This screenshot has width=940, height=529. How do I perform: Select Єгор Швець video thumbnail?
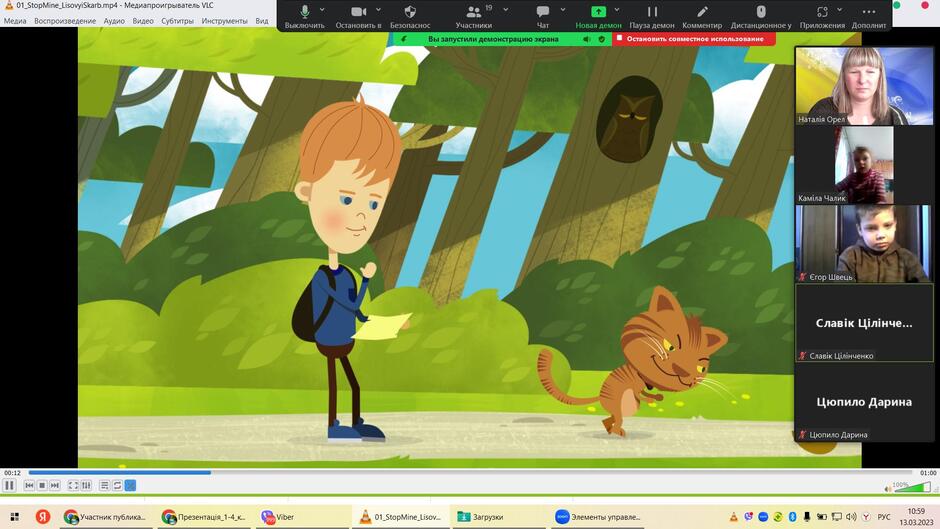(x=864, y=244)
